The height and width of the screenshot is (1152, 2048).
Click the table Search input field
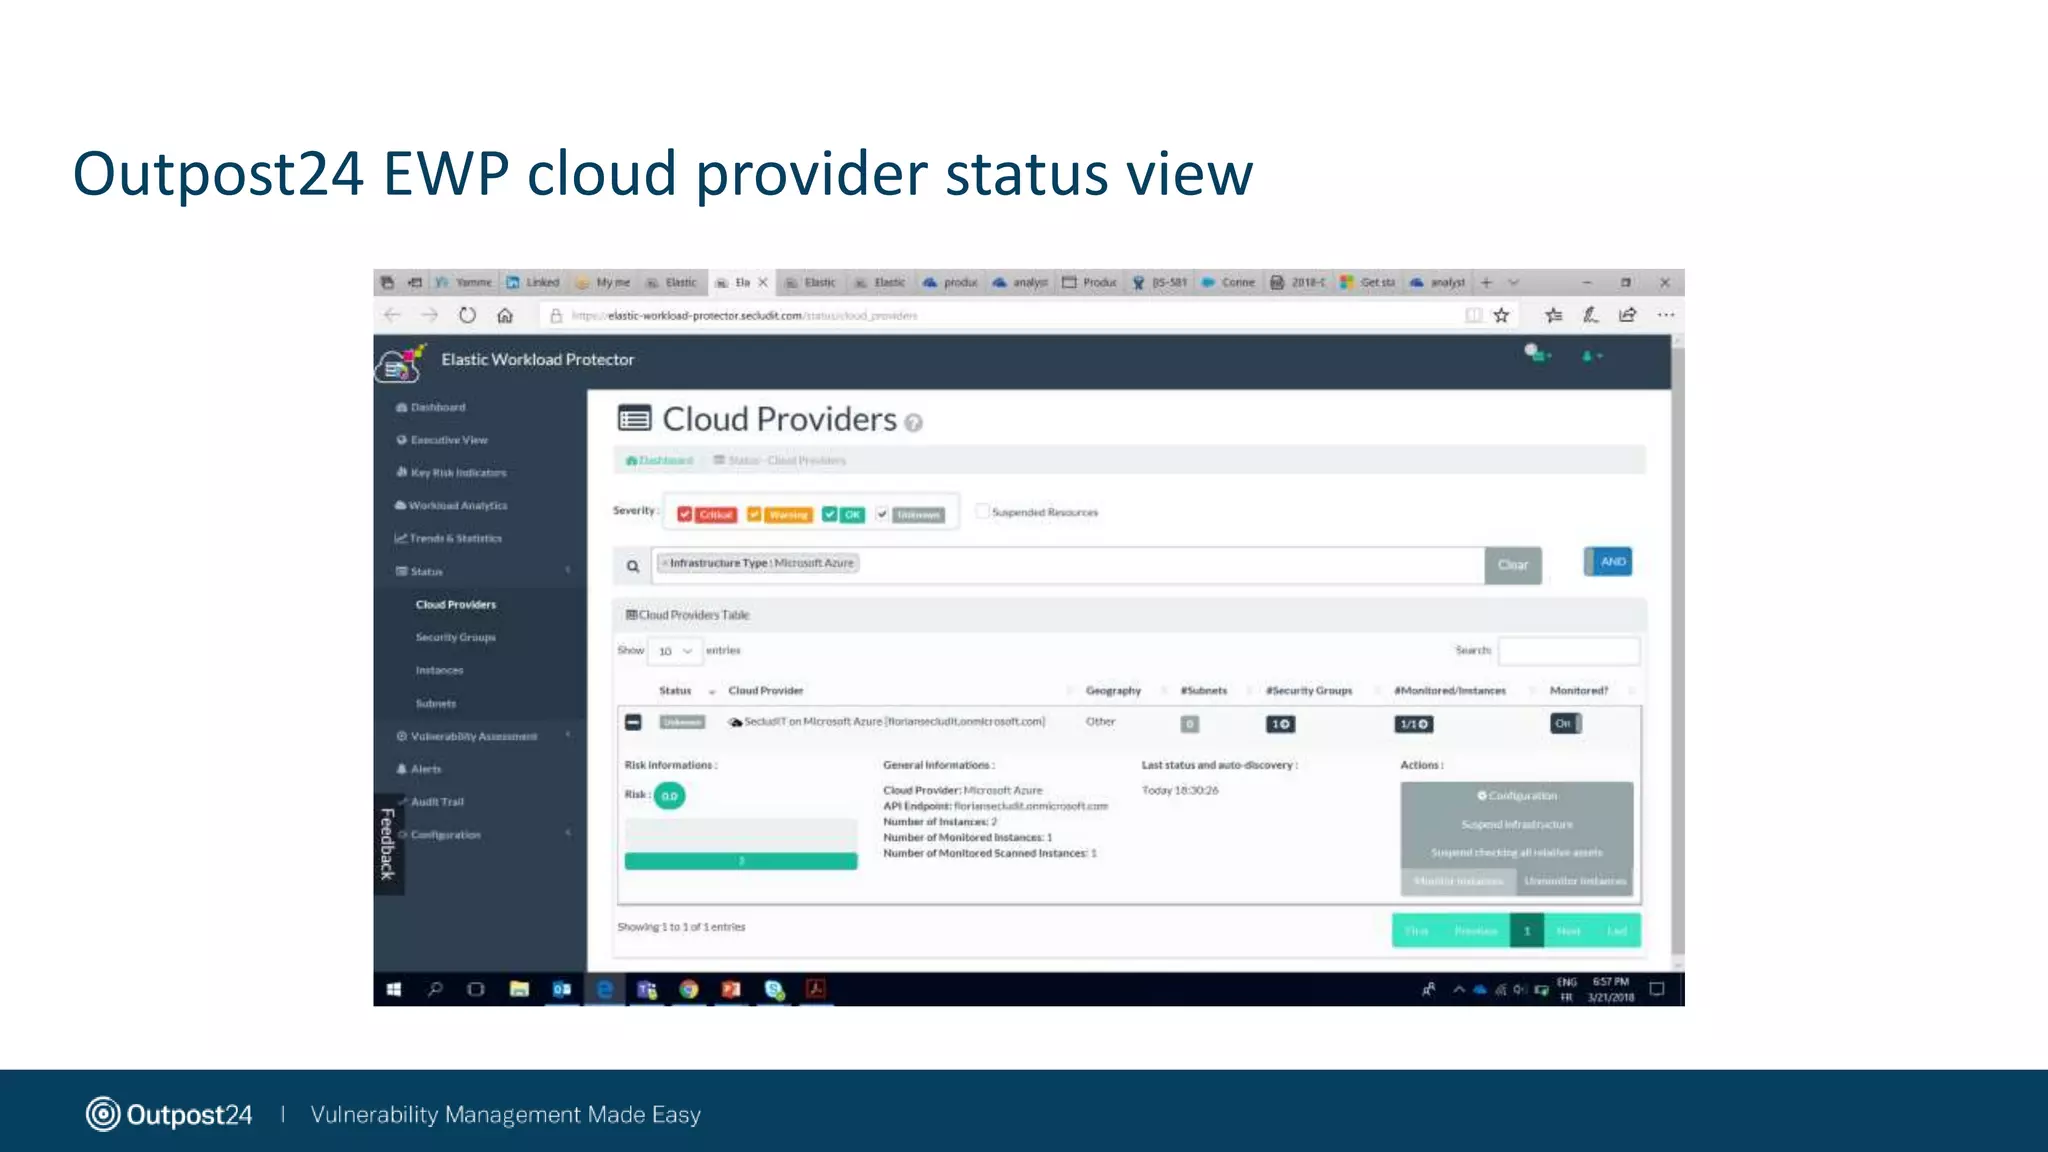pyautogui.click(x=1569, y=651)
